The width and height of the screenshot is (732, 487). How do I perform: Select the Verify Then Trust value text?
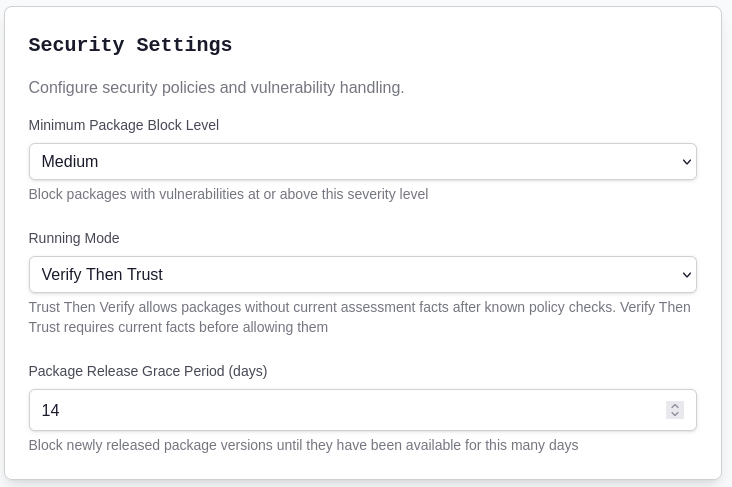pos(102,275)
